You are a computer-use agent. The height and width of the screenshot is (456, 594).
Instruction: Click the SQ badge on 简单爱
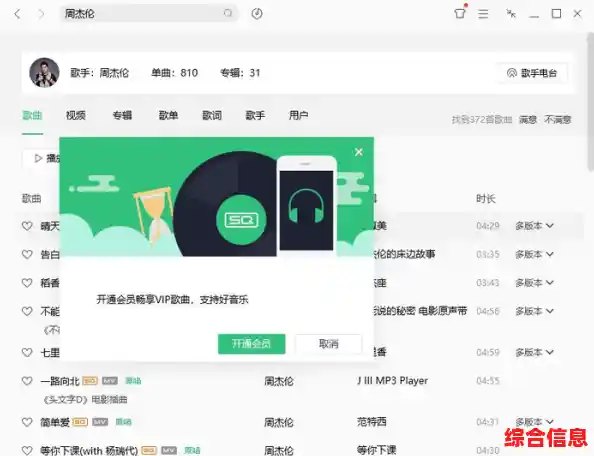(x=80, y=422)
